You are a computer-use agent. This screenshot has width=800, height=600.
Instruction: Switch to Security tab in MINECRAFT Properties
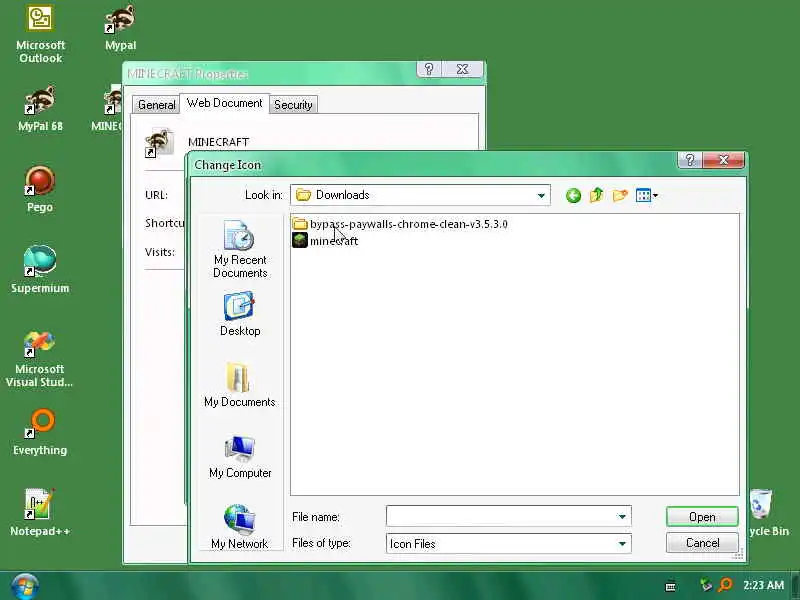(293, 105)
